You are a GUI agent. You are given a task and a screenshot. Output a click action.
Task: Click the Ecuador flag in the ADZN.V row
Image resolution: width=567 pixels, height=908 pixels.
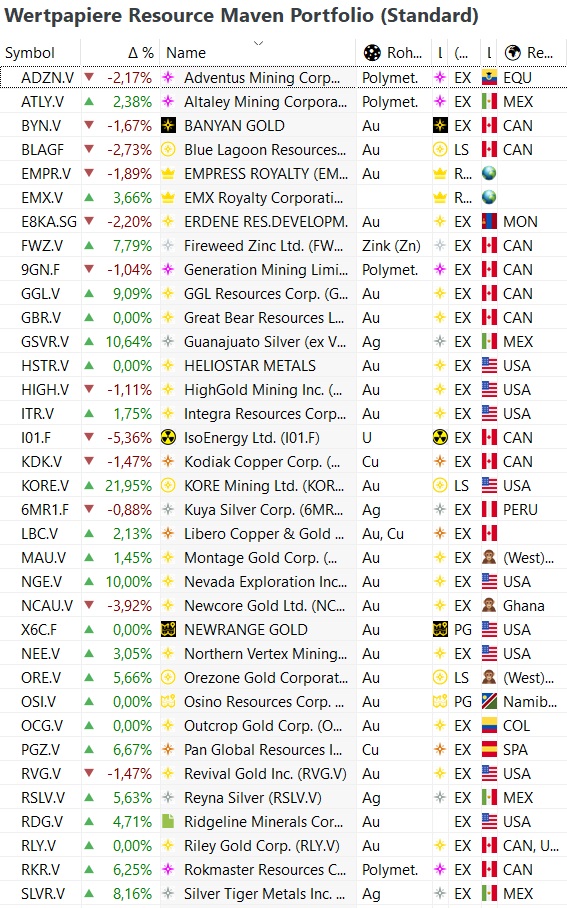[x=489, y=78]
